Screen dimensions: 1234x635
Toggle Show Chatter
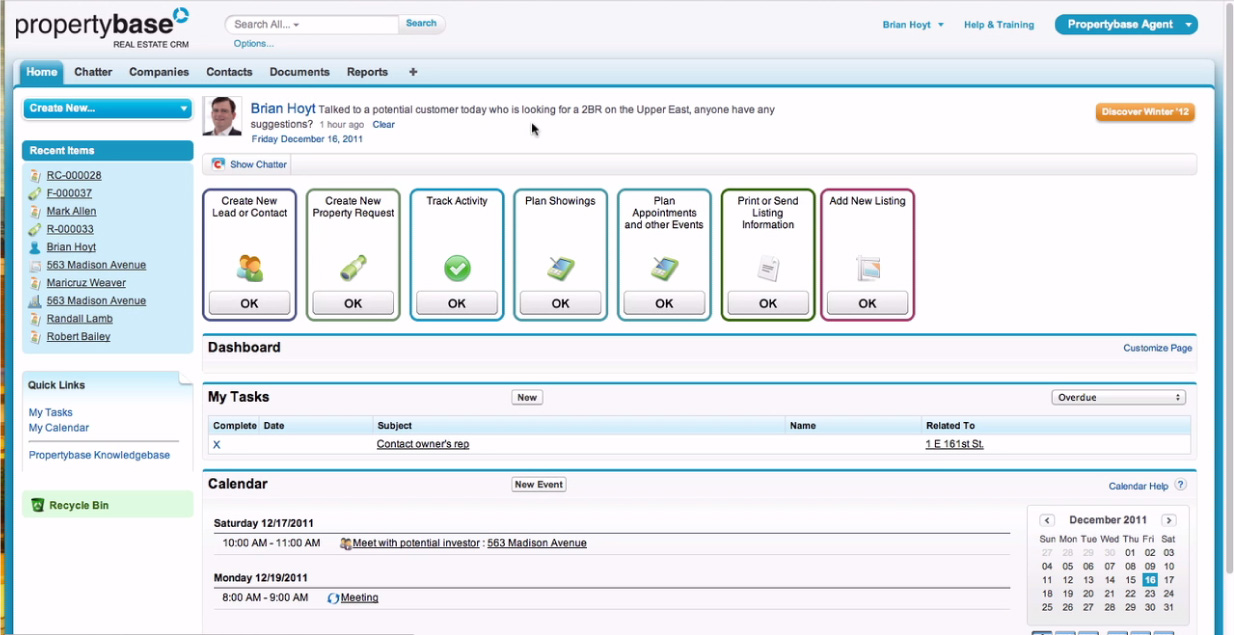click(258, 164)
